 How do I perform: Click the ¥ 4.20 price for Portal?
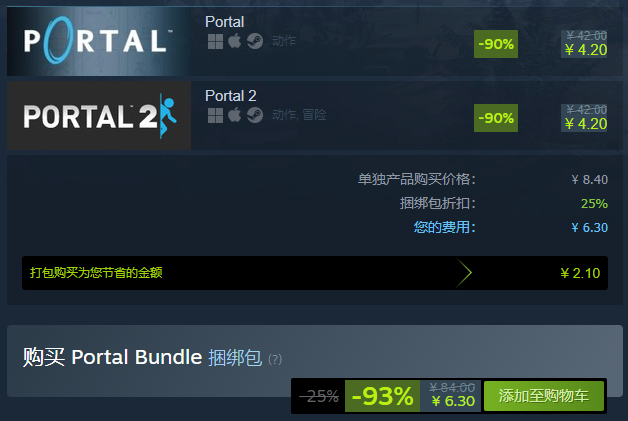click(586, 50)
